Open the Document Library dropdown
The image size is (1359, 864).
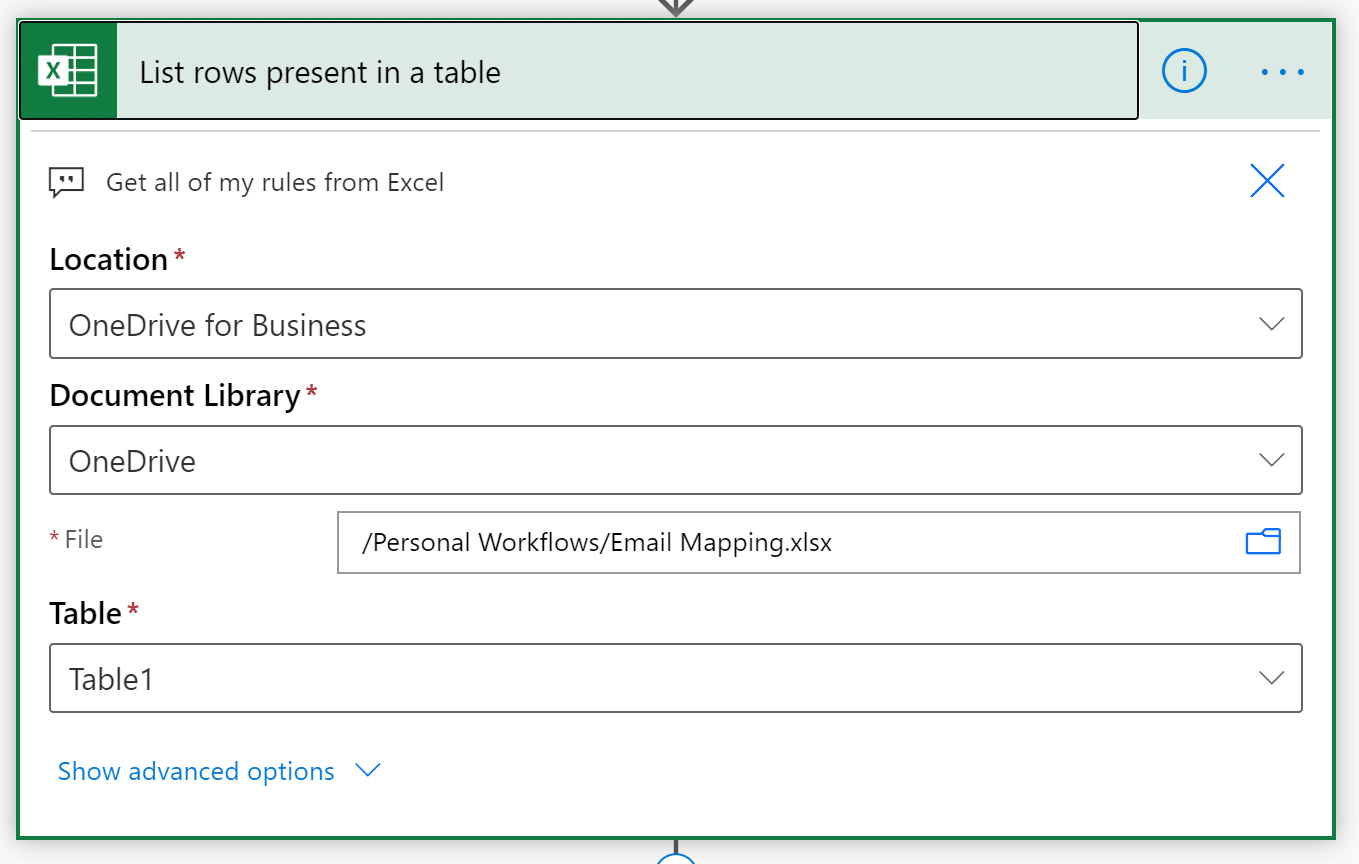click(x=676, y=460)
